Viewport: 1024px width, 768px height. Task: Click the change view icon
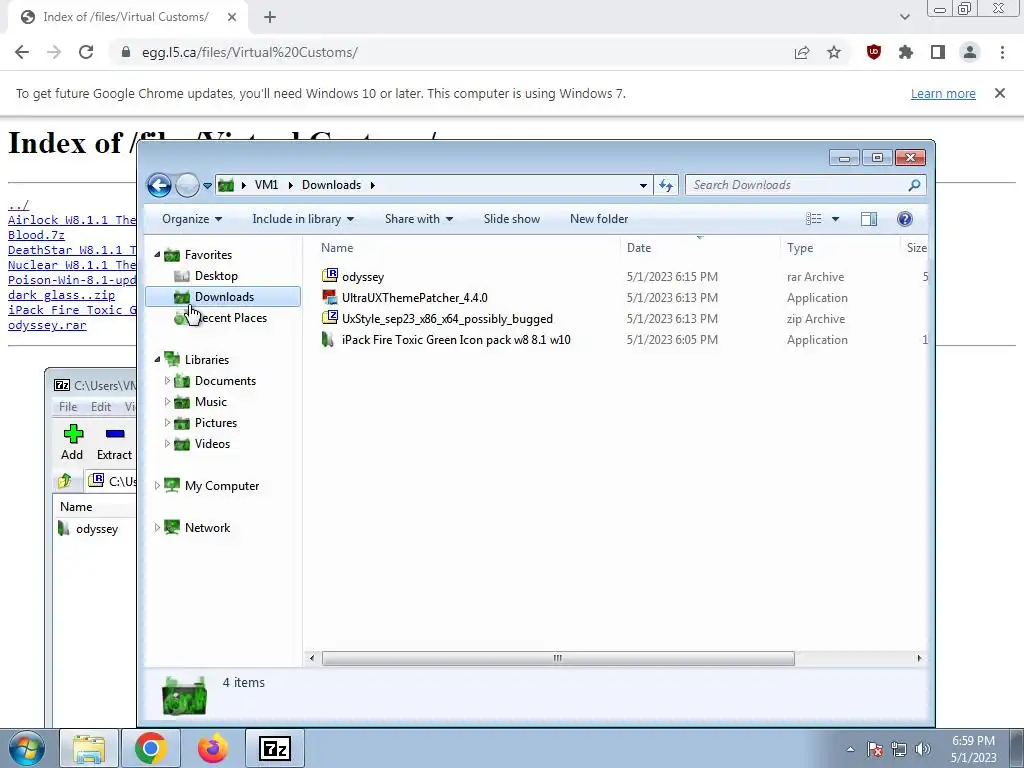point(814,219)
